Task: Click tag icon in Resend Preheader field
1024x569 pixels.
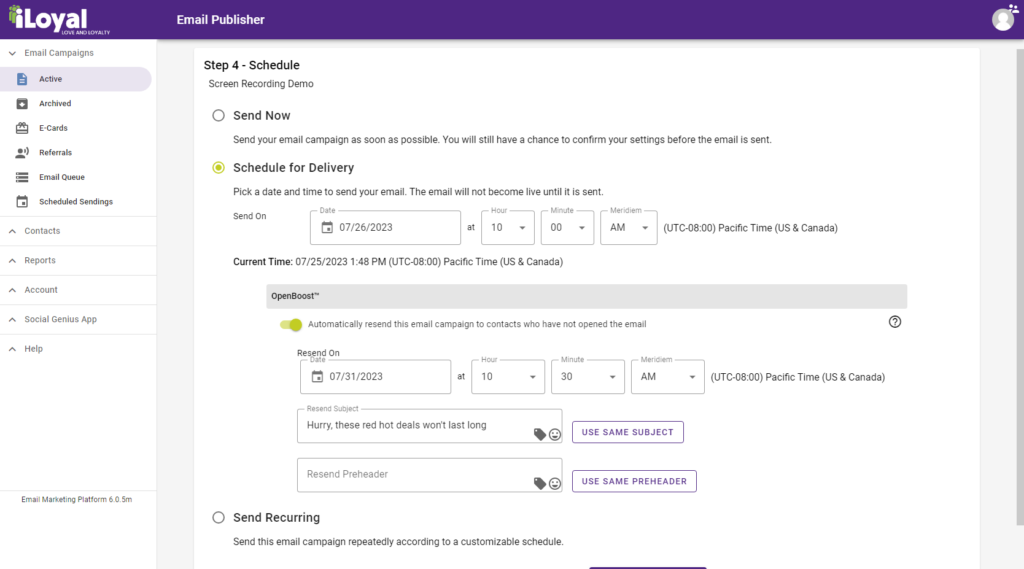Action: tap(539, 483)
